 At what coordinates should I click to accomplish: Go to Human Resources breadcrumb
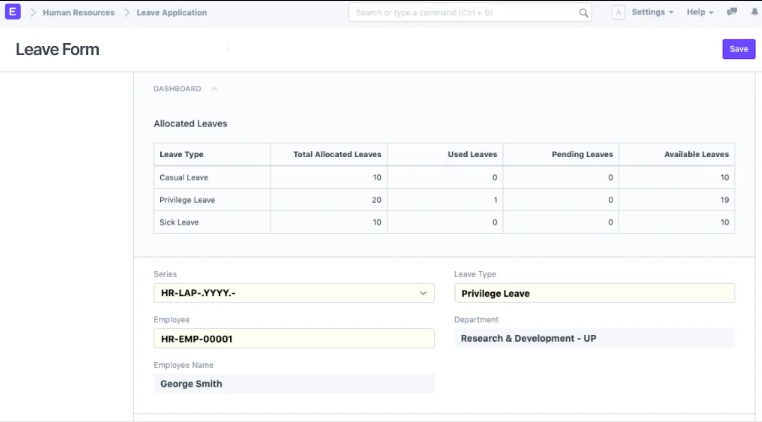point(78,13)
